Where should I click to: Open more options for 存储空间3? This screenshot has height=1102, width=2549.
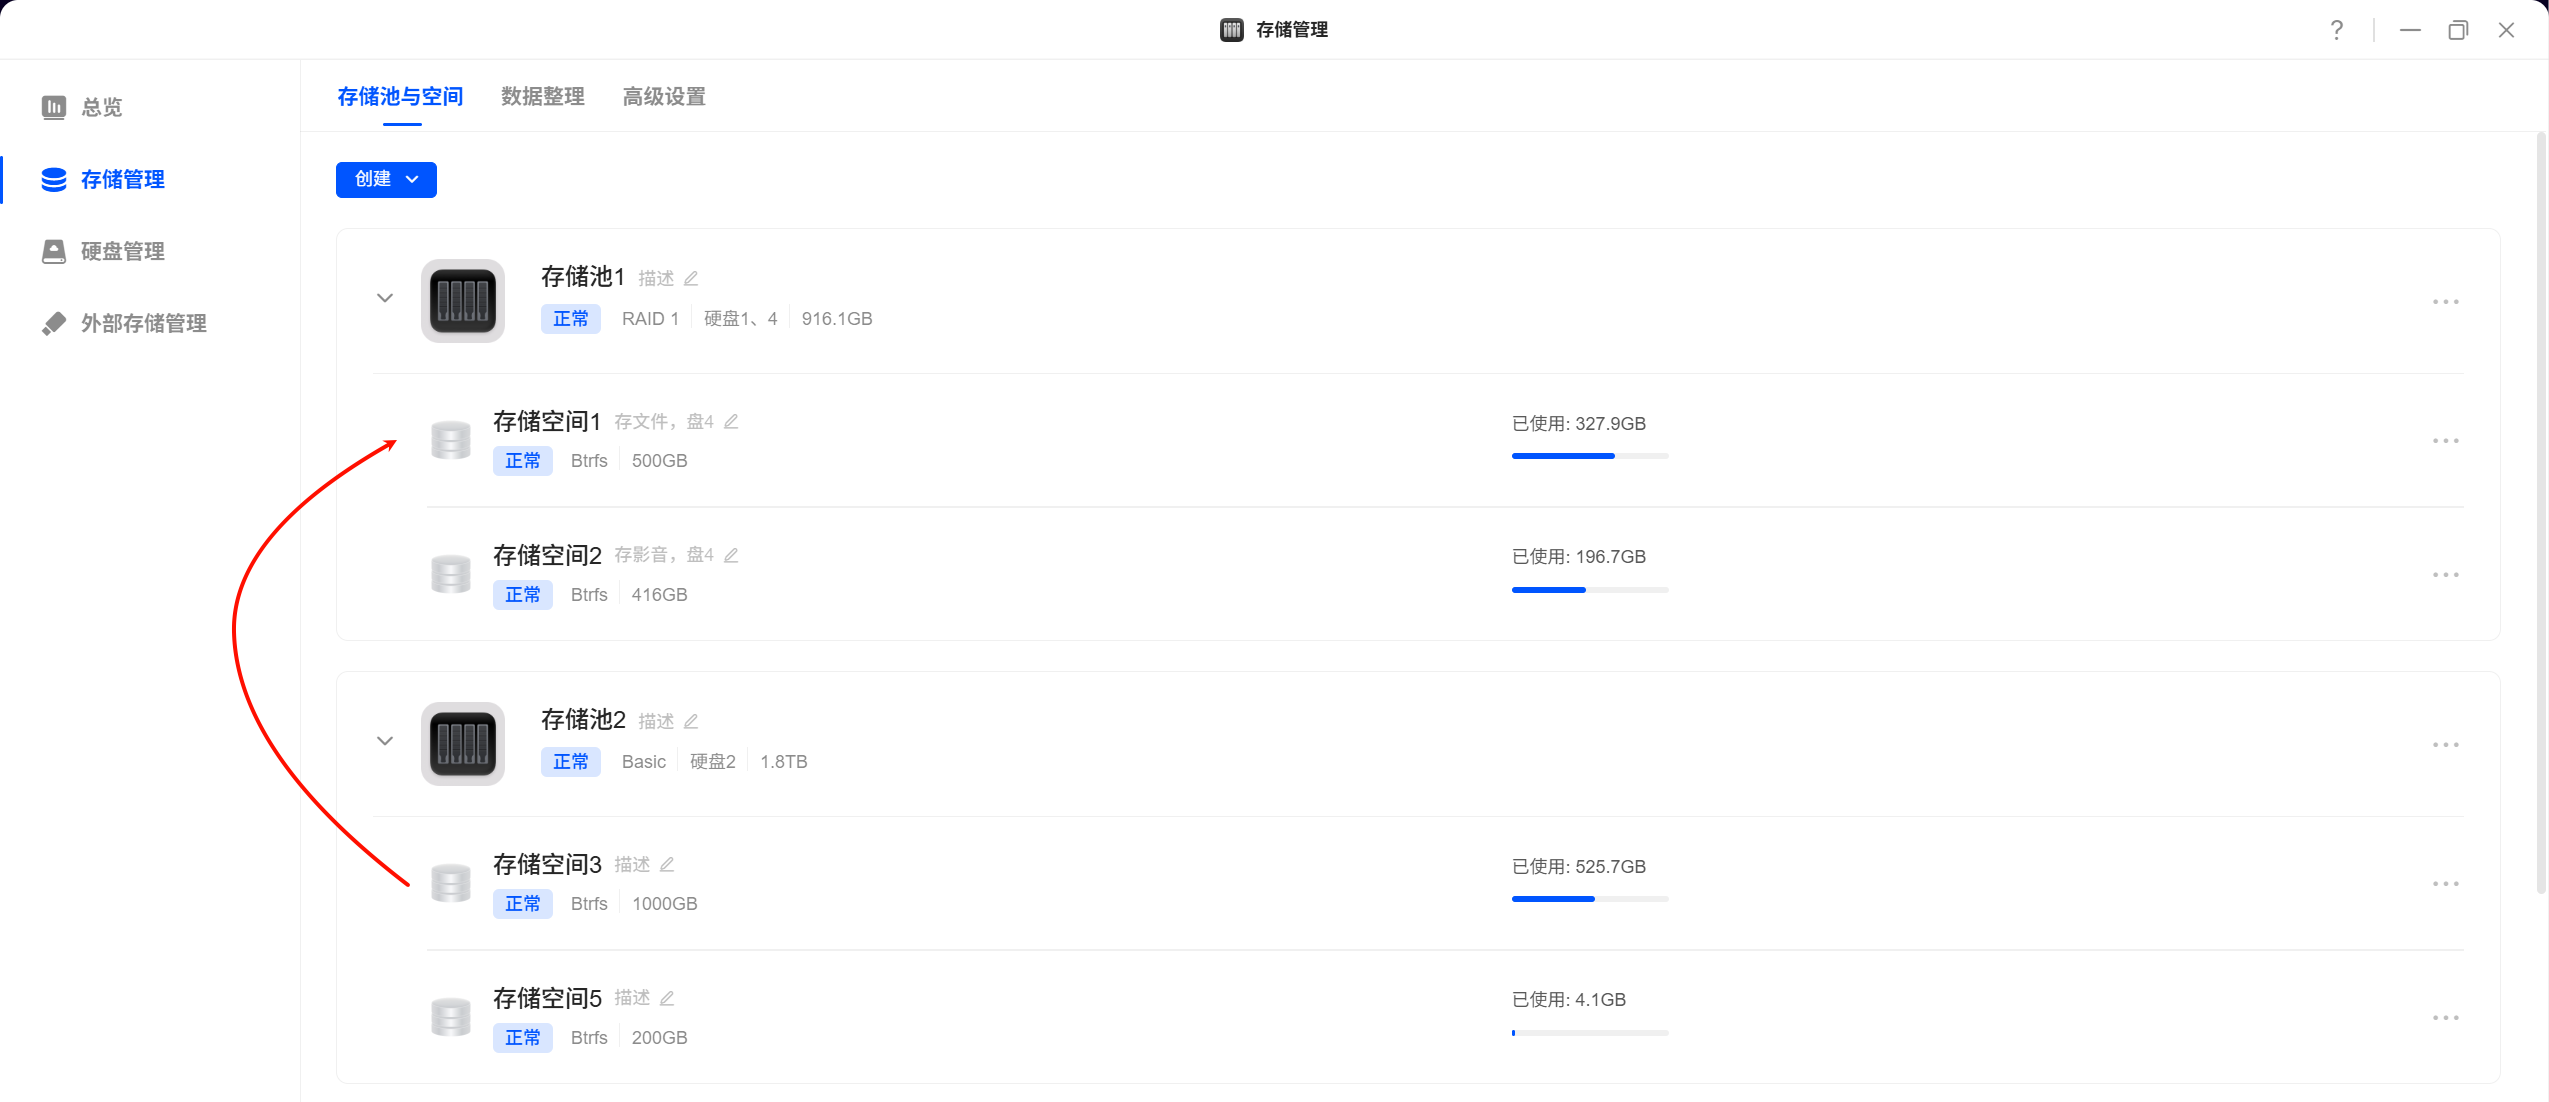click(x=2445, y=884)
